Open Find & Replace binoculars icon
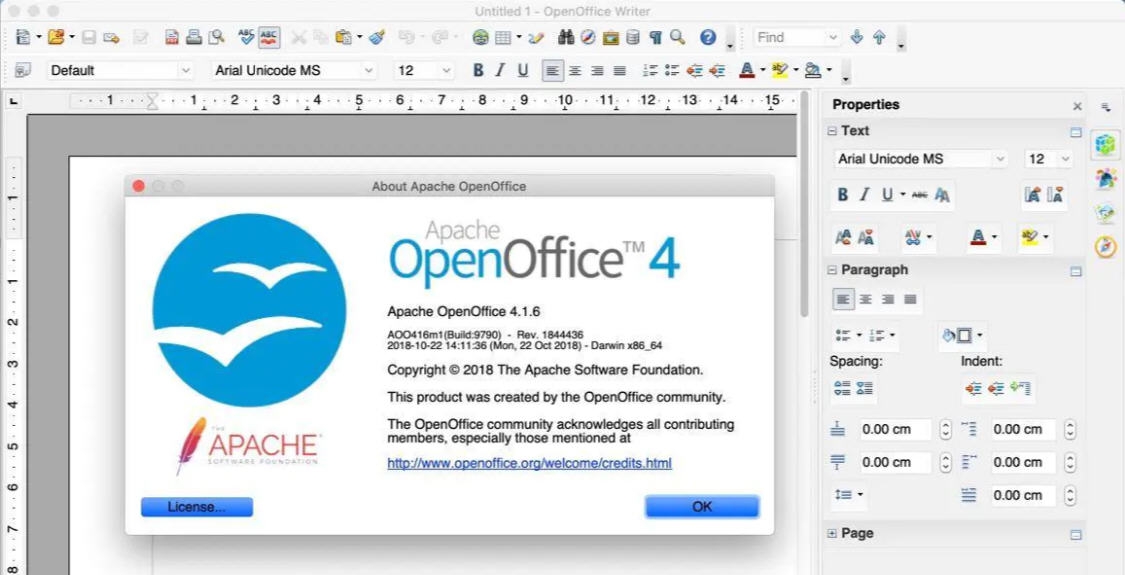The height and width of the screenshot is (575, 1125). point(566,37)
